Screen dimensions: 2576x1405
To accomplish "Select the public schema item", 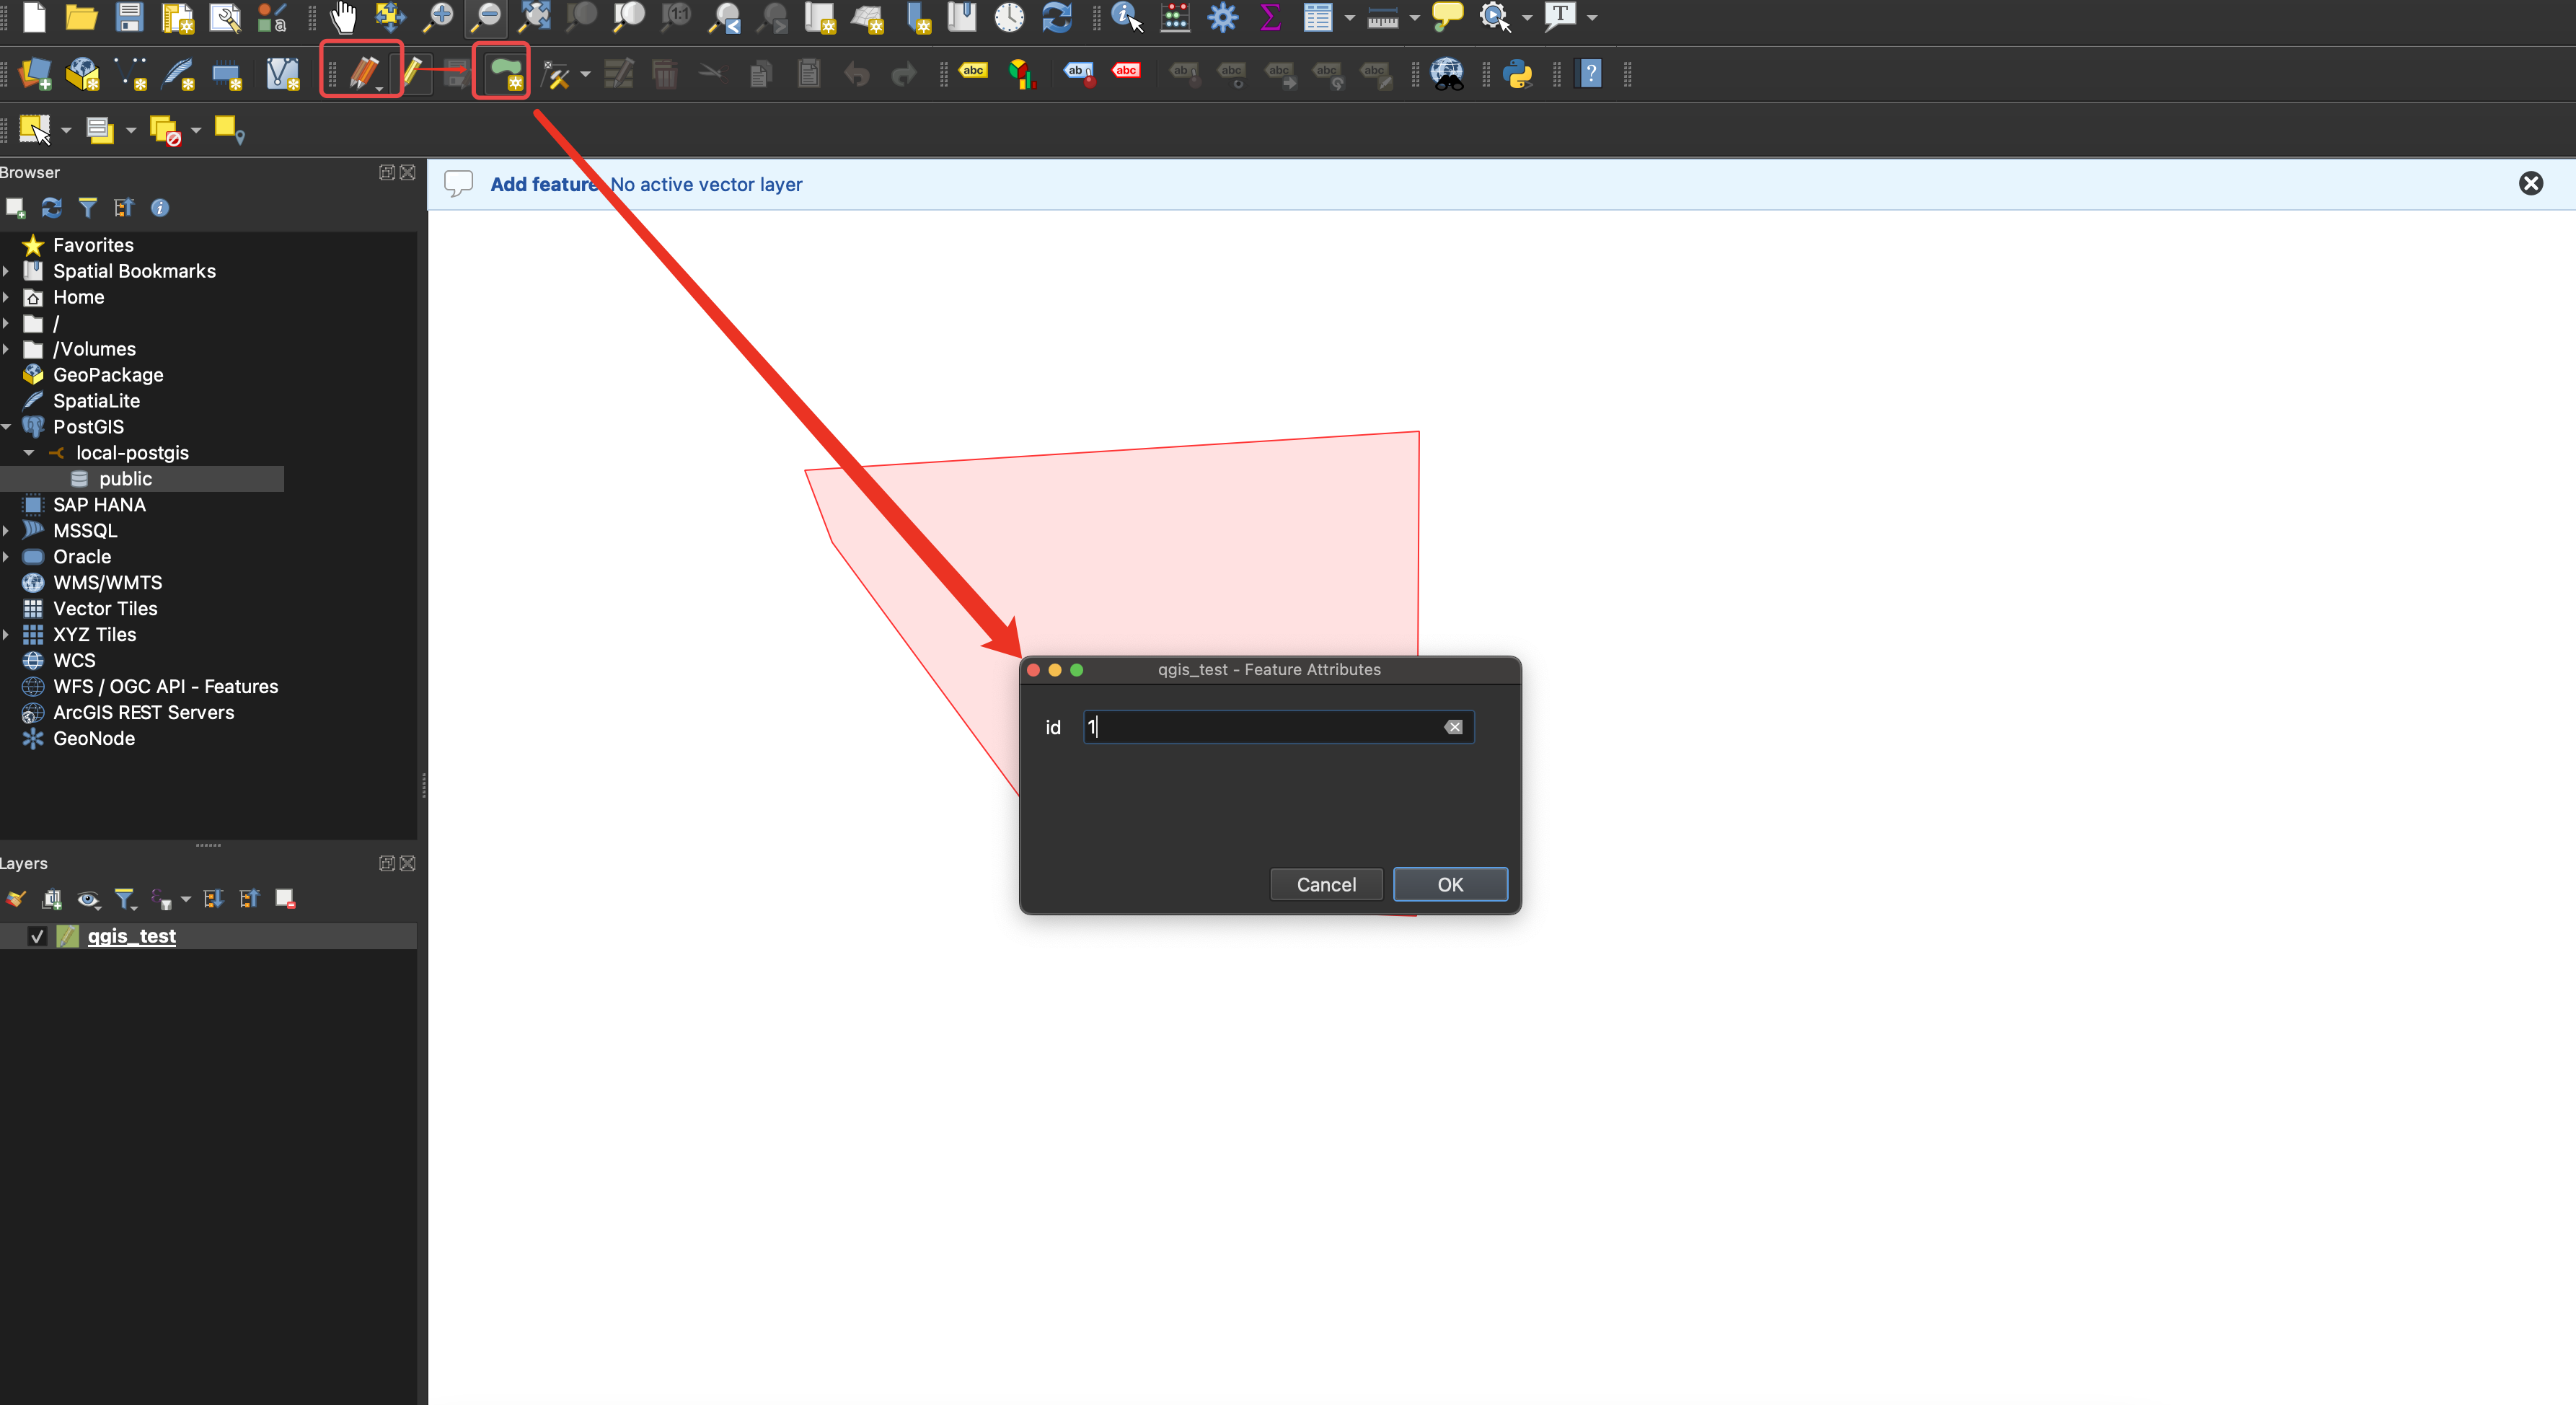I will tap(125, 479).
